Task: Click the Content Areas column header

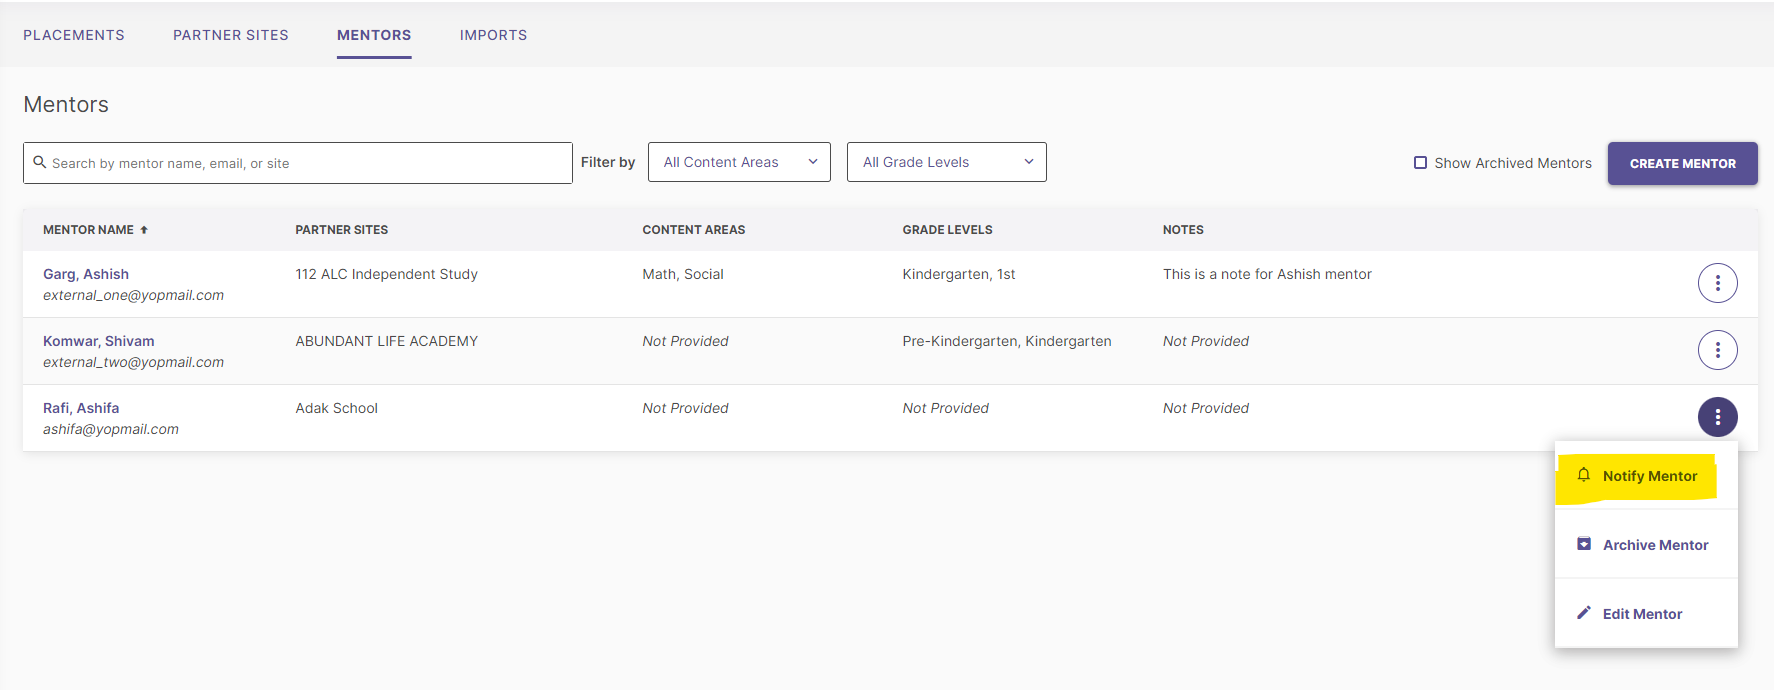Action: point(694,230)
